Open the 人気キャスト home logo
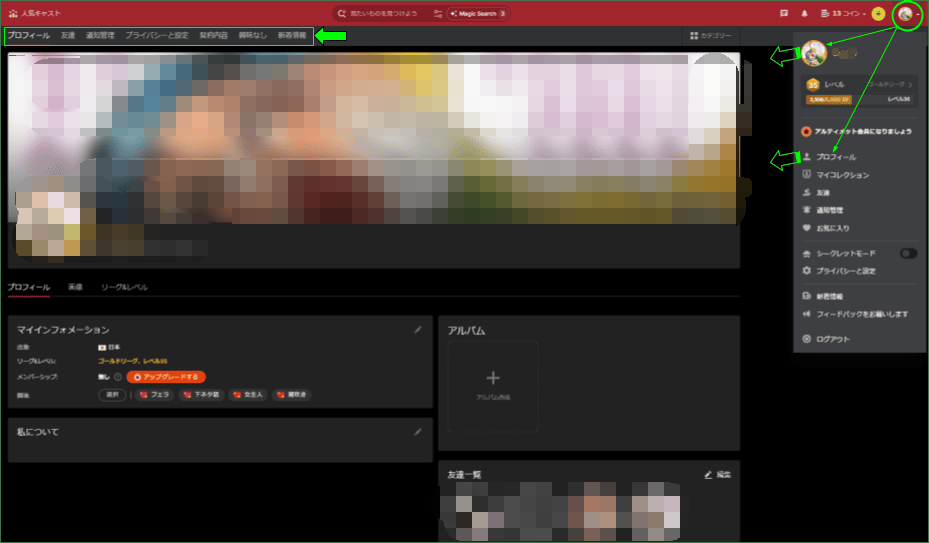 35,13
